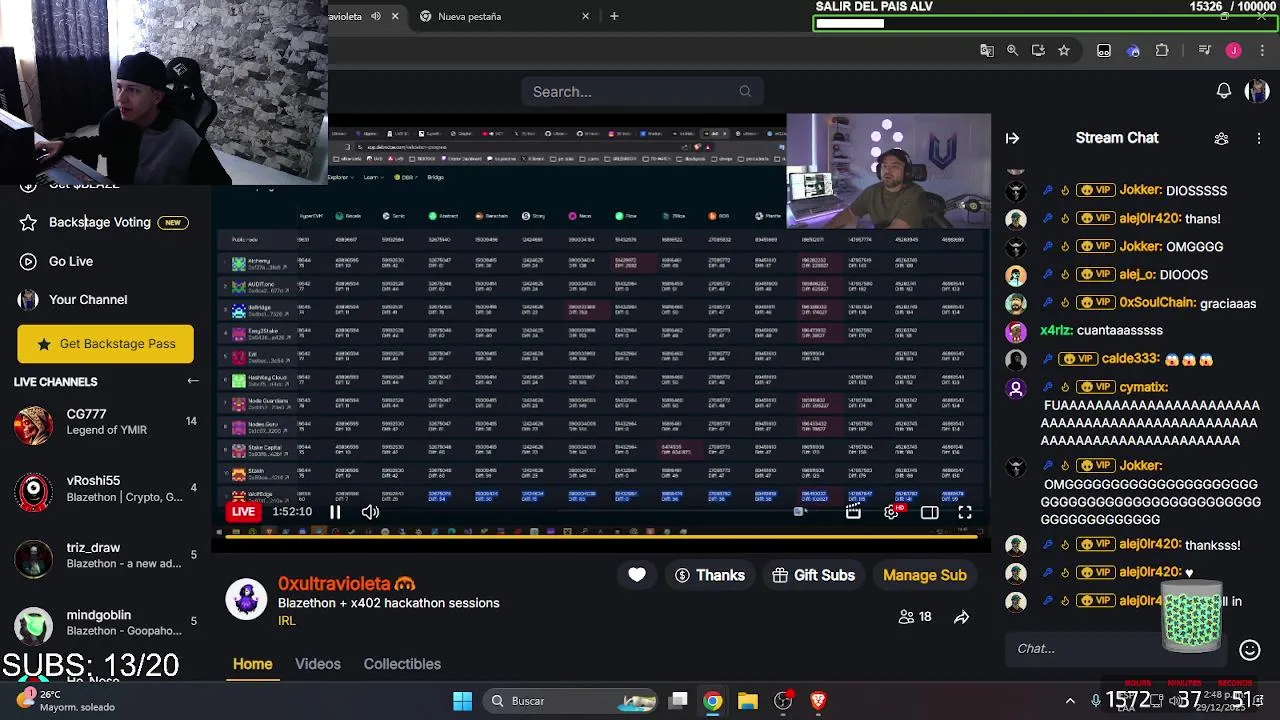Open the notifications bell

[x=1224, y=91]
